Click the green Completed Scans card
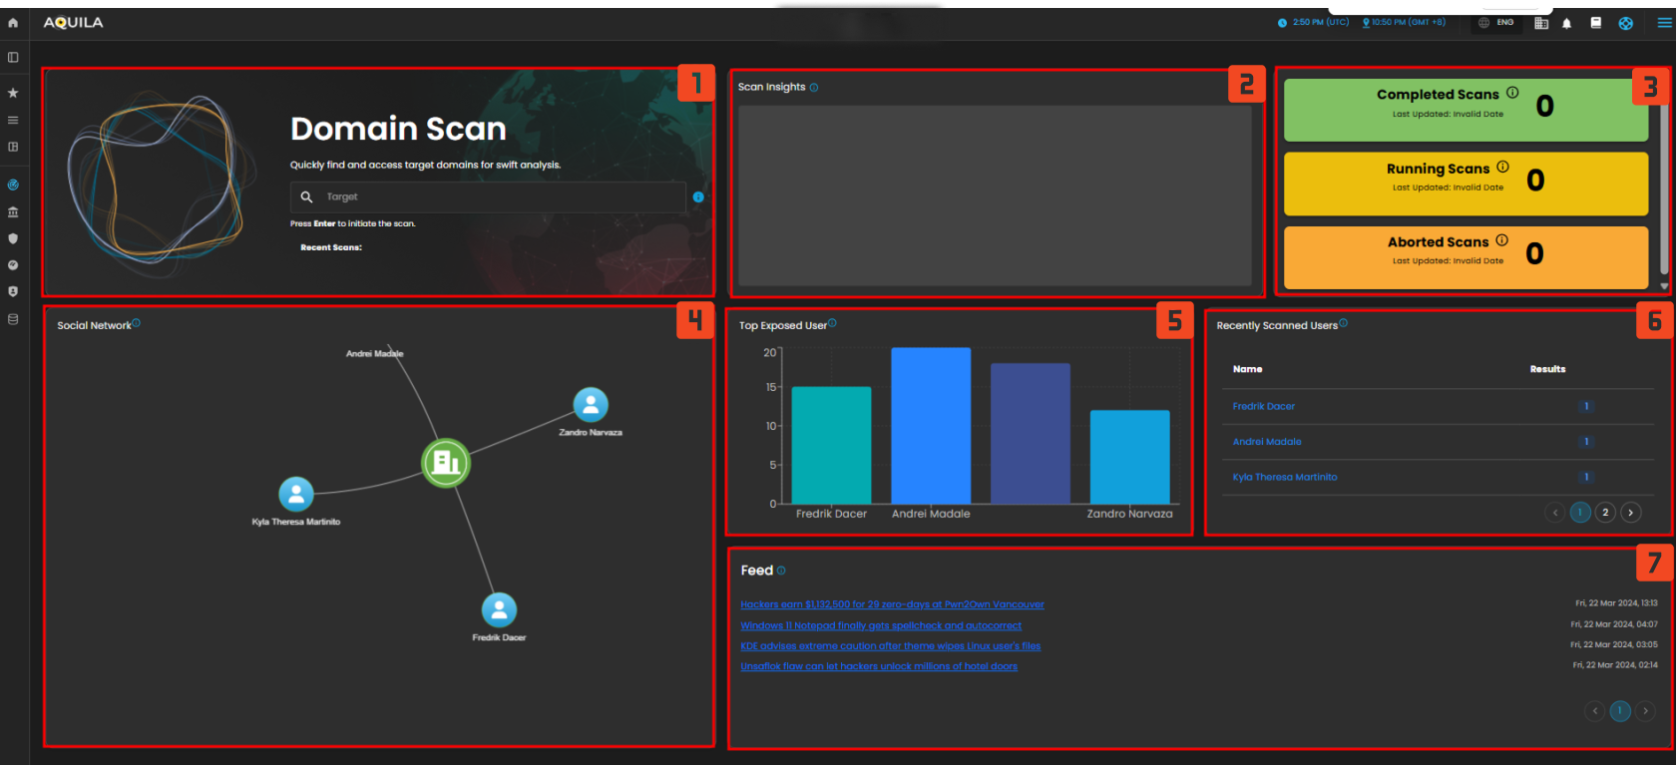1680x765 pixels. 1465,109
